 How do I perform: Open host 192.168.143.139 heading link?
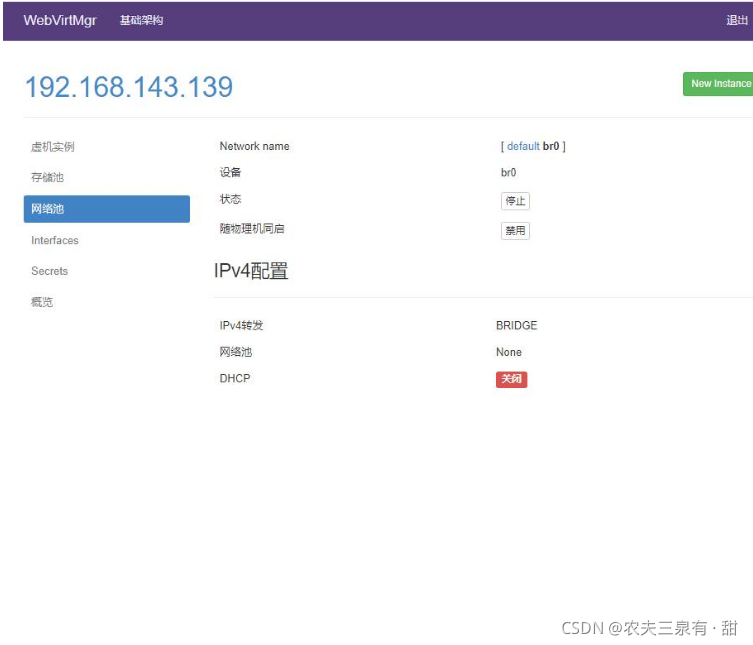(x=129, y=87)
